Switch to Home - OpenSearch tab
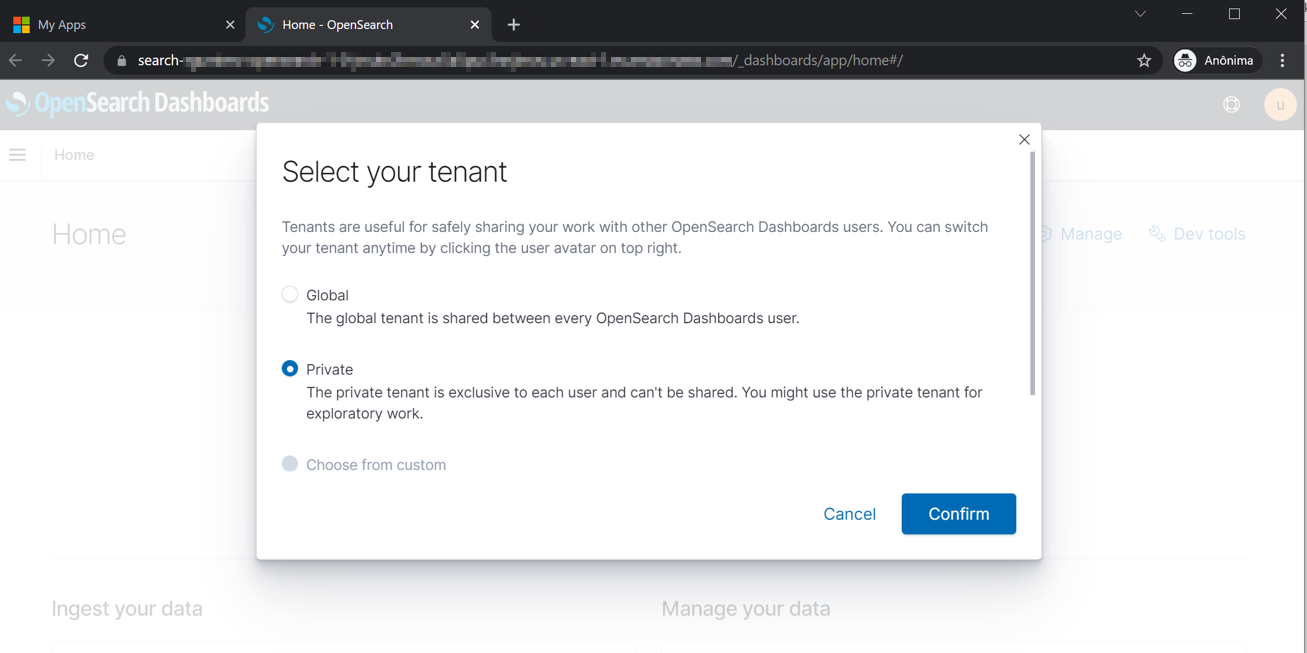The image size is (1307, 653). (x=368, y=24)
